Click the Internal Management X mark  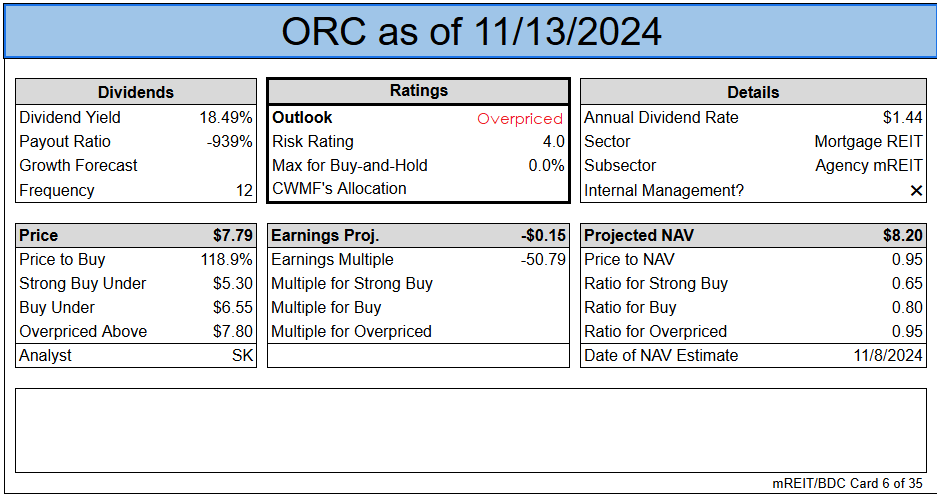916,190
